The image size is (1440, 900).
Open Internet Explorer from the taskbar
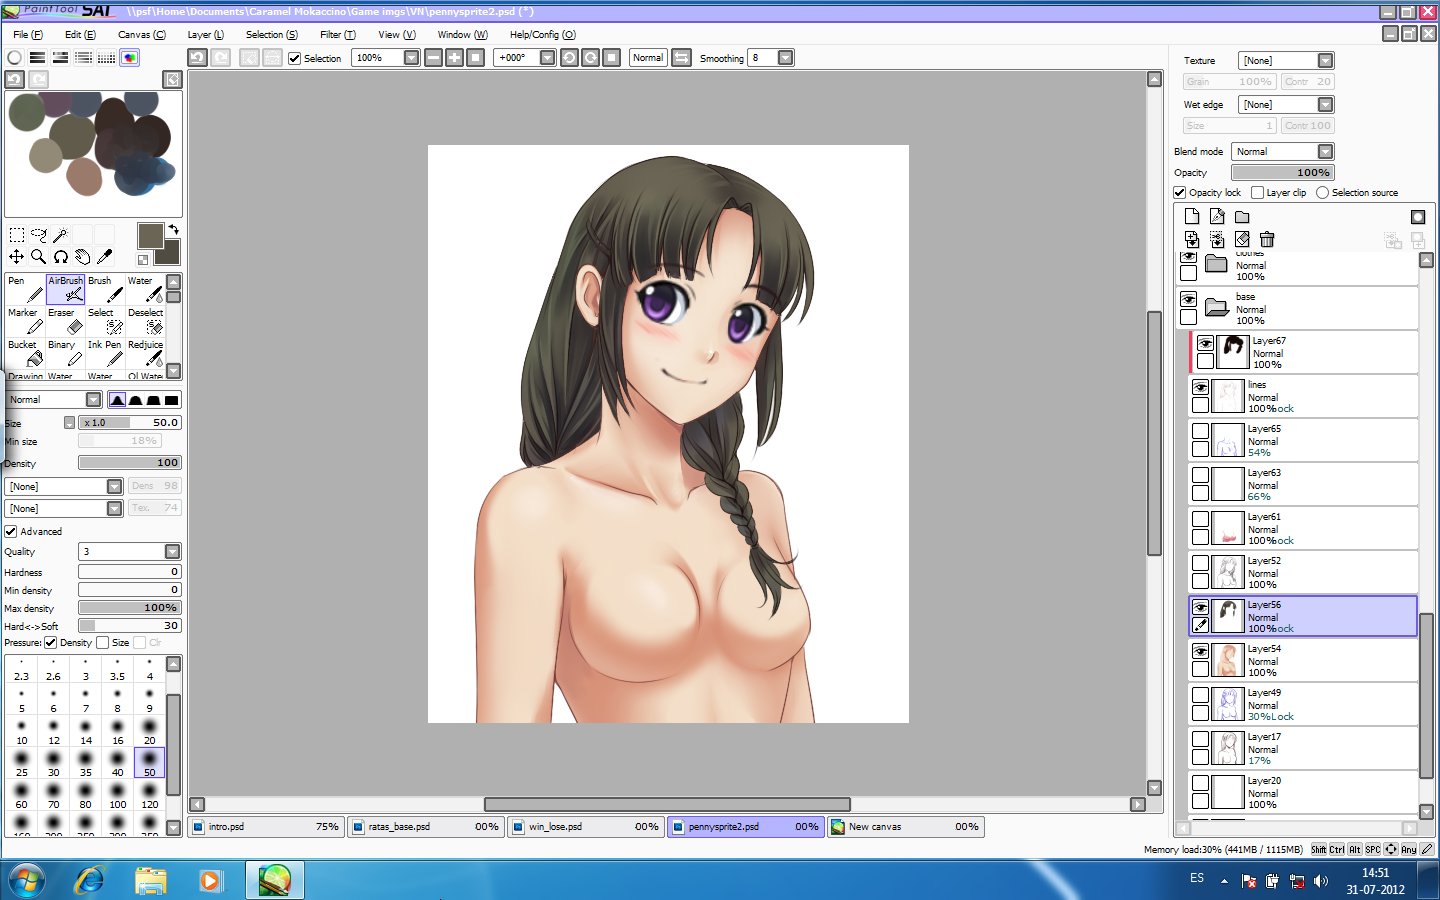[x=90, y=880]
